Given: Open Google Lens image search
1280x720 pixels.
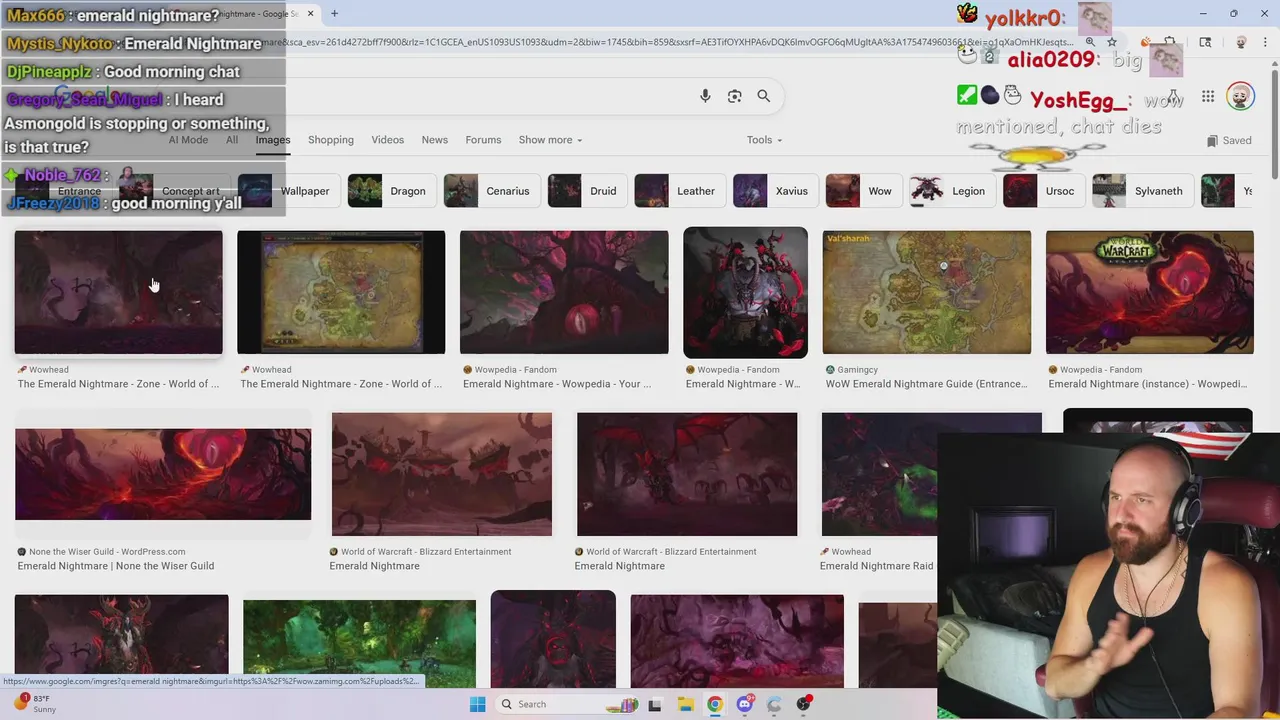Looking at the screenshot, I should (x=734, y=96).
